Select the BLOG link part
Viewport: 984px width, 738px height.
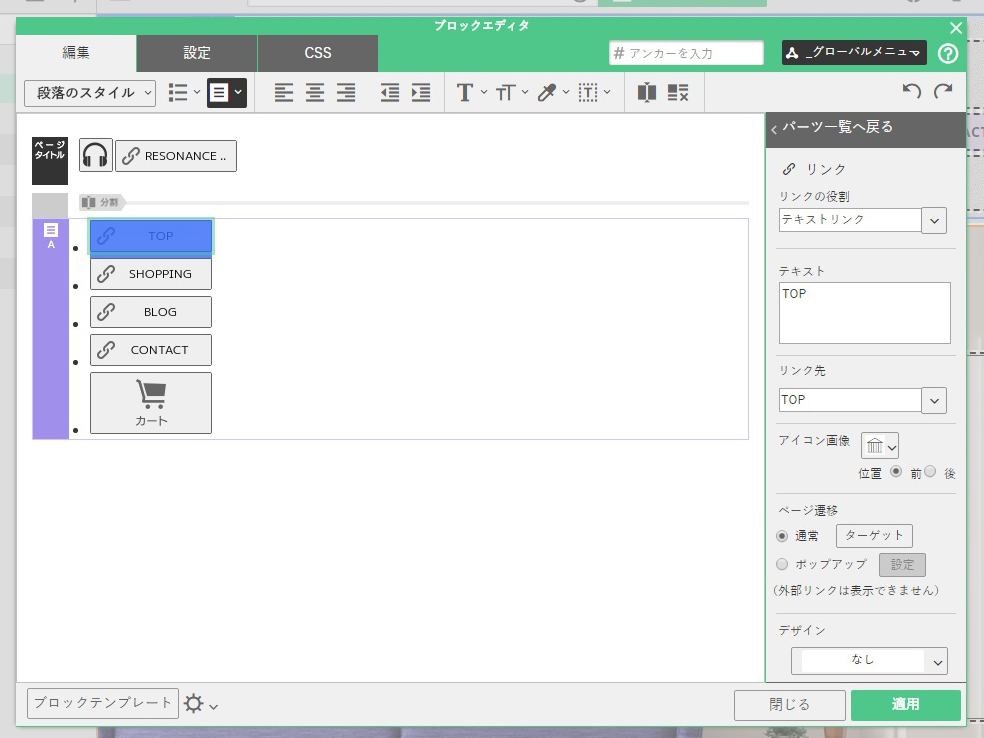(x=151, y=312)
